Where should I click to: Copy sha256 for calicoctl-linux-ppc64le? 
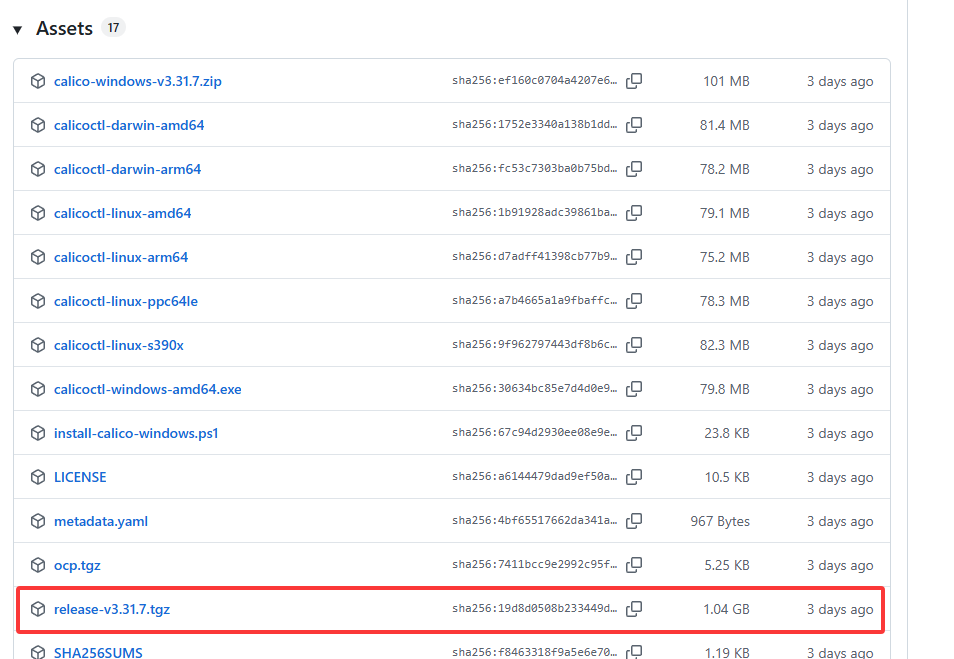[634, 301]
